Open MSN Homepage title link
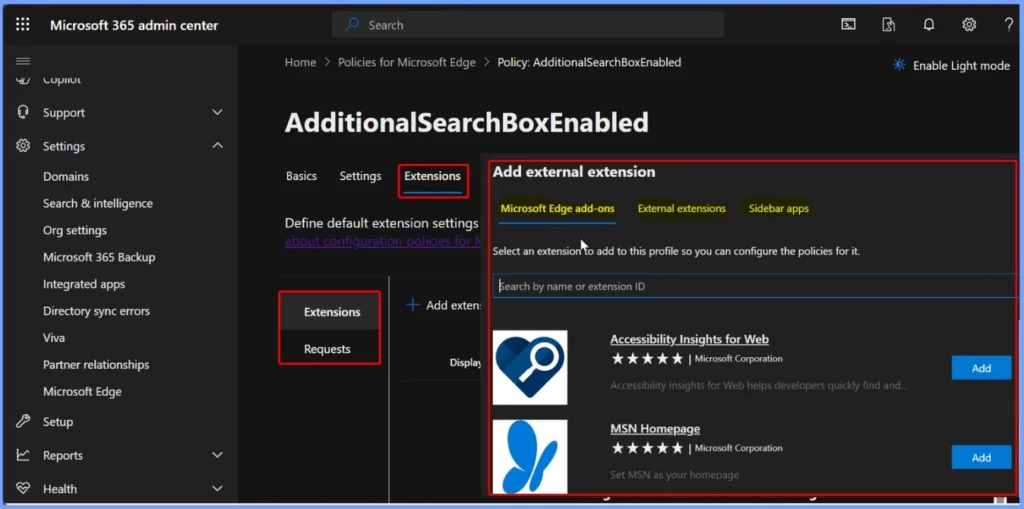Screen dimensions: 1024x509 [655, 429]
